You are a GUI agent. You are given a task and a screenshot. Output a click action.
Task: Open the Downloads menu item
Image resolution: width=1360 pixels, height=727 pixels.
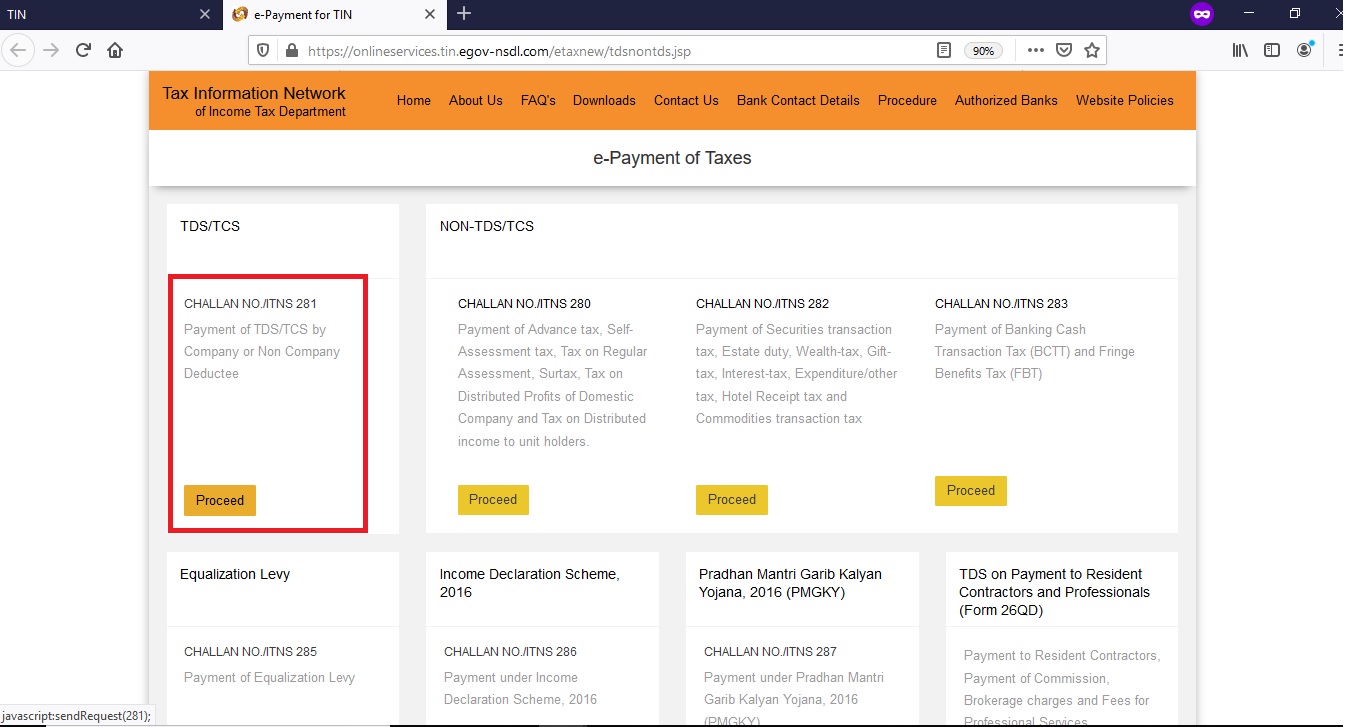click(604, 100)
